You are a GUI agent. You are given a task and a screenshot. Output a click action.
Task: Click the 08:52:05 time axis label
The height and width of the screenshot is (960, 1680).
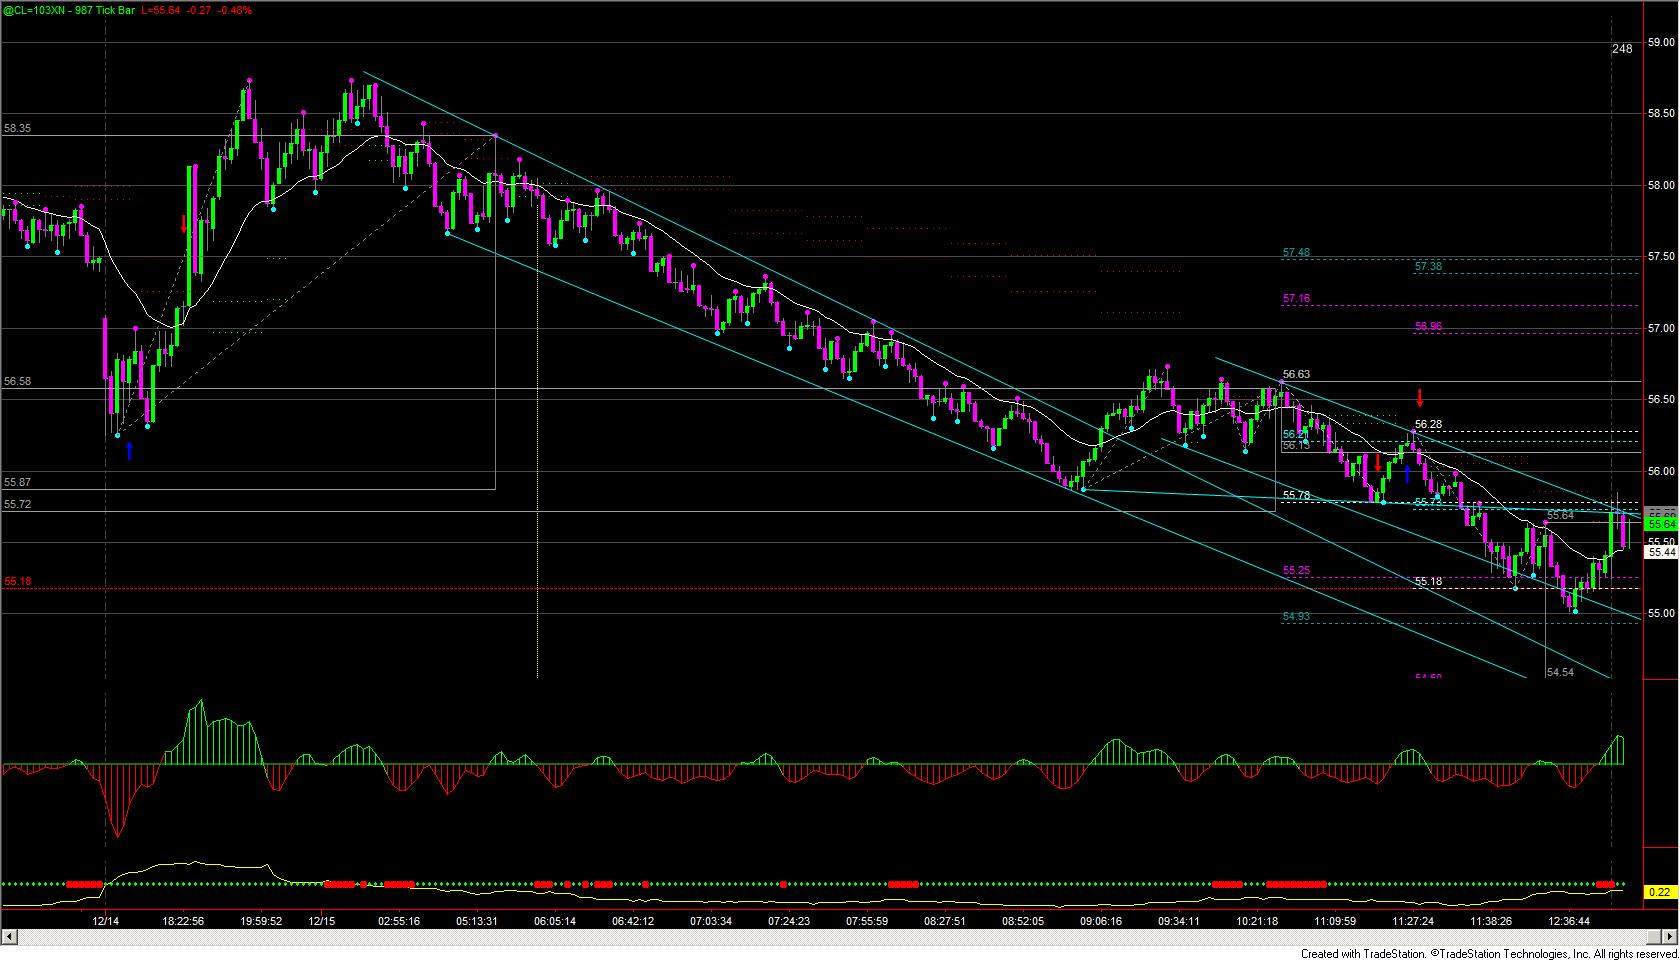pos(1022,920)
